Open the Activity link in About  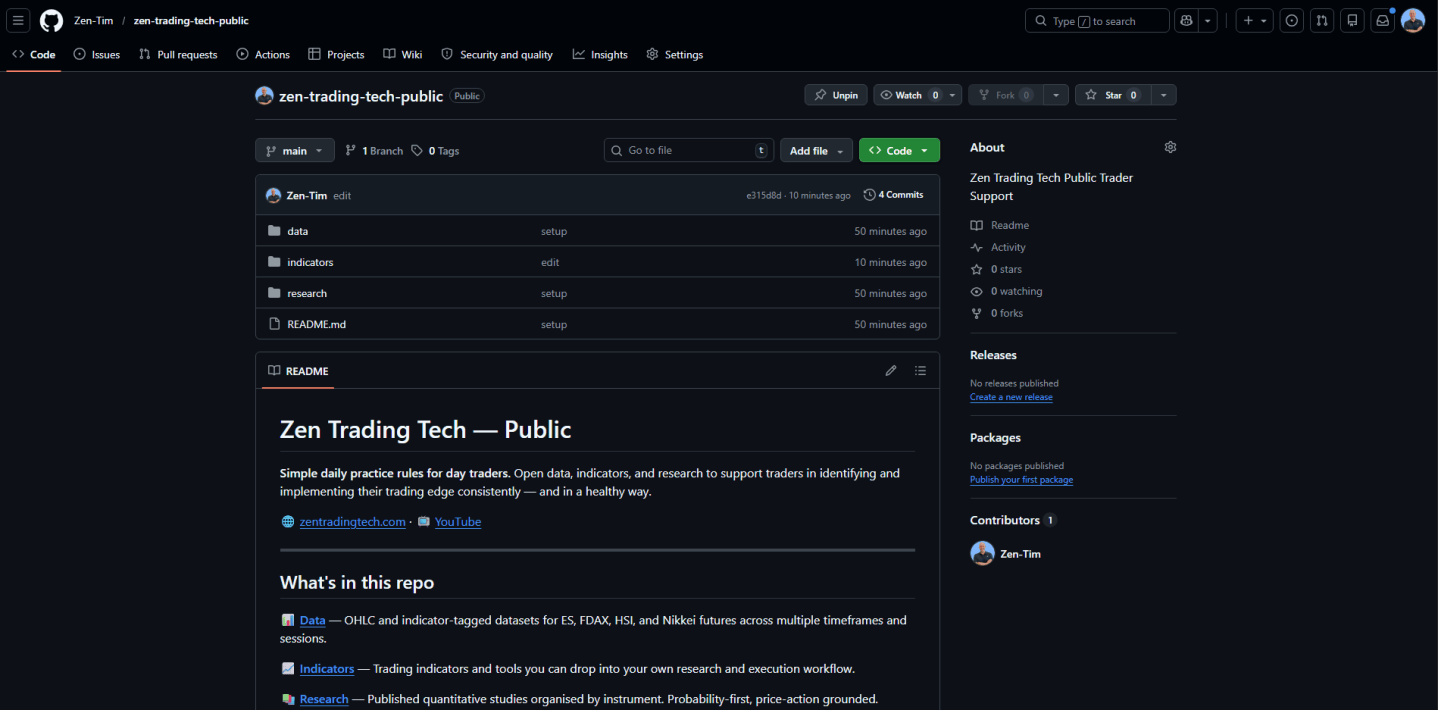pos(998,247)
